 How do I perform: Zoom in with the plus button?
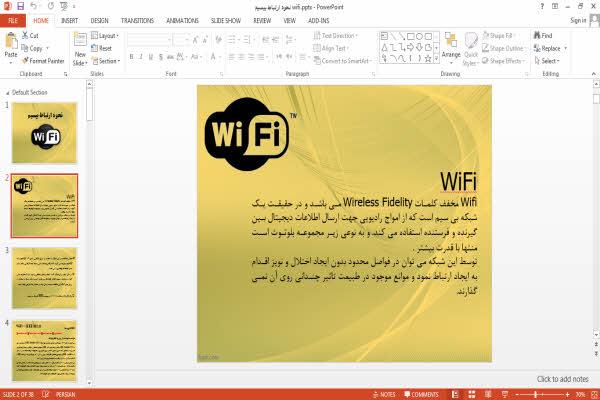pyautogui.click(x=567, y=394)
